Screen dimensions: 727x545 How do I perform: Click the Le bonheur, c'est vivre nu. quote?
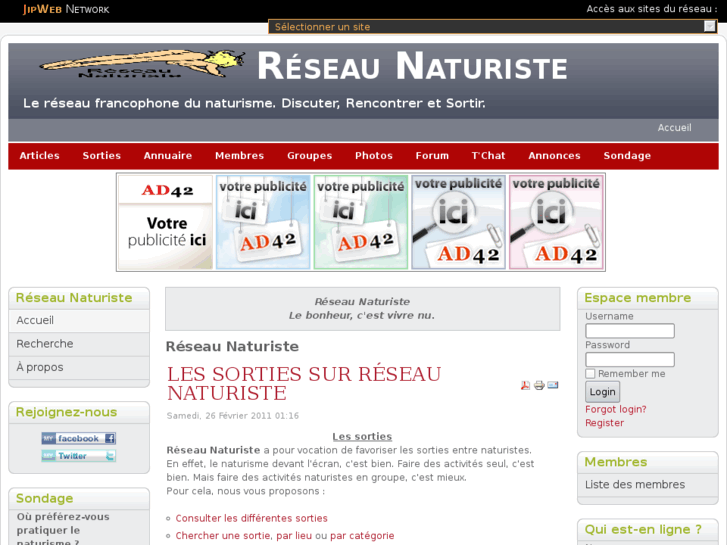pyautogui.click(x=362, y=315)
